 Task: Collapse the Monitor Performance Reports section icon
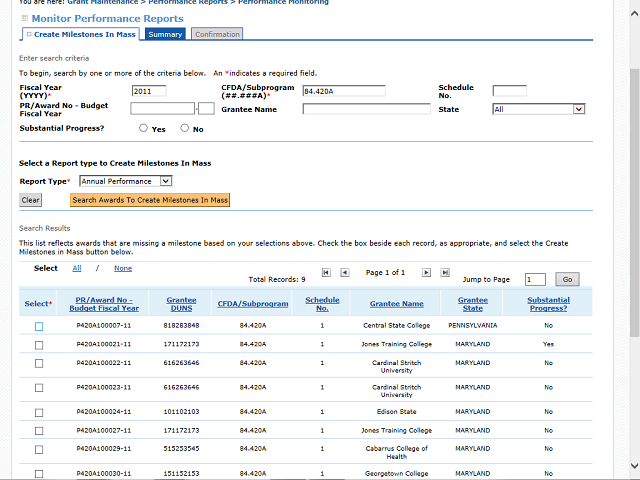25,18
